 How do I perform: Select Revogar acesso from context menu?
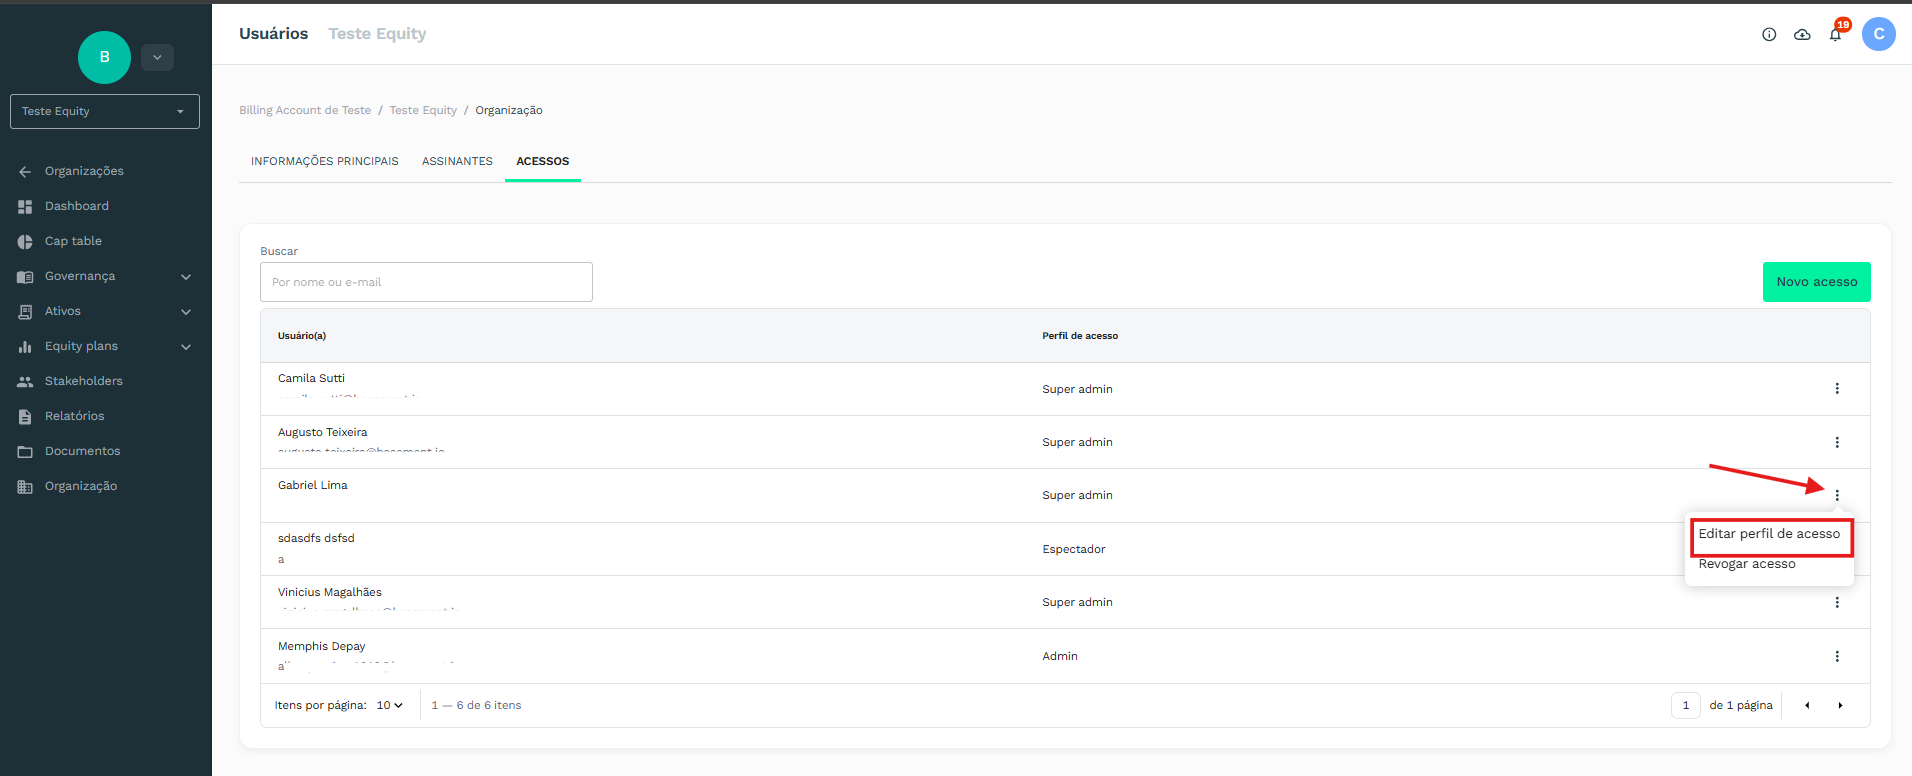click(1746, 564)
